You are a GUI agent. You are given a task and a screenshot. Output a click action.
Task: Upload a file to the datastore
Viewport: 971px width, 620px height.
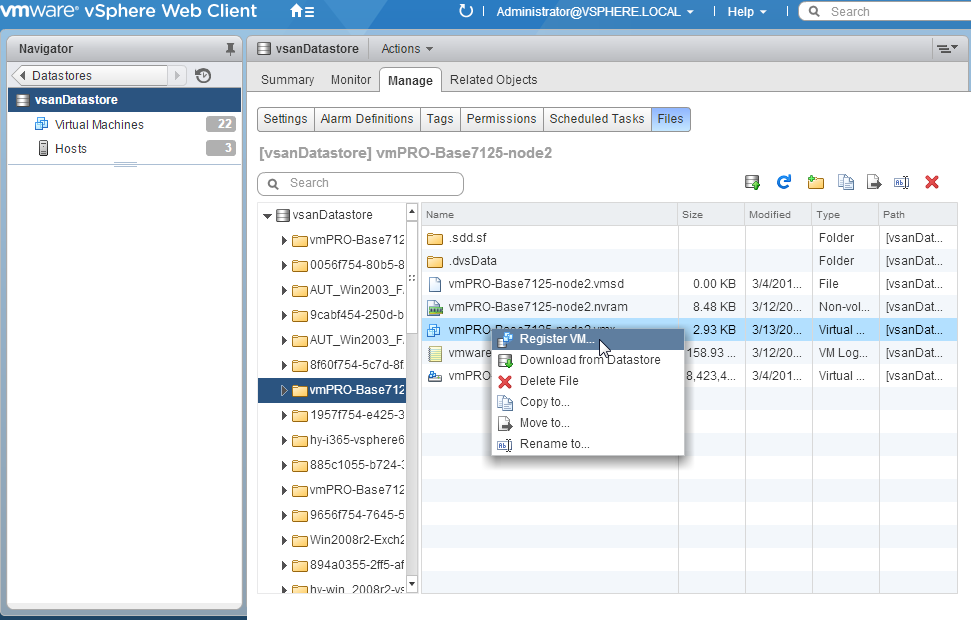point(752,183)
